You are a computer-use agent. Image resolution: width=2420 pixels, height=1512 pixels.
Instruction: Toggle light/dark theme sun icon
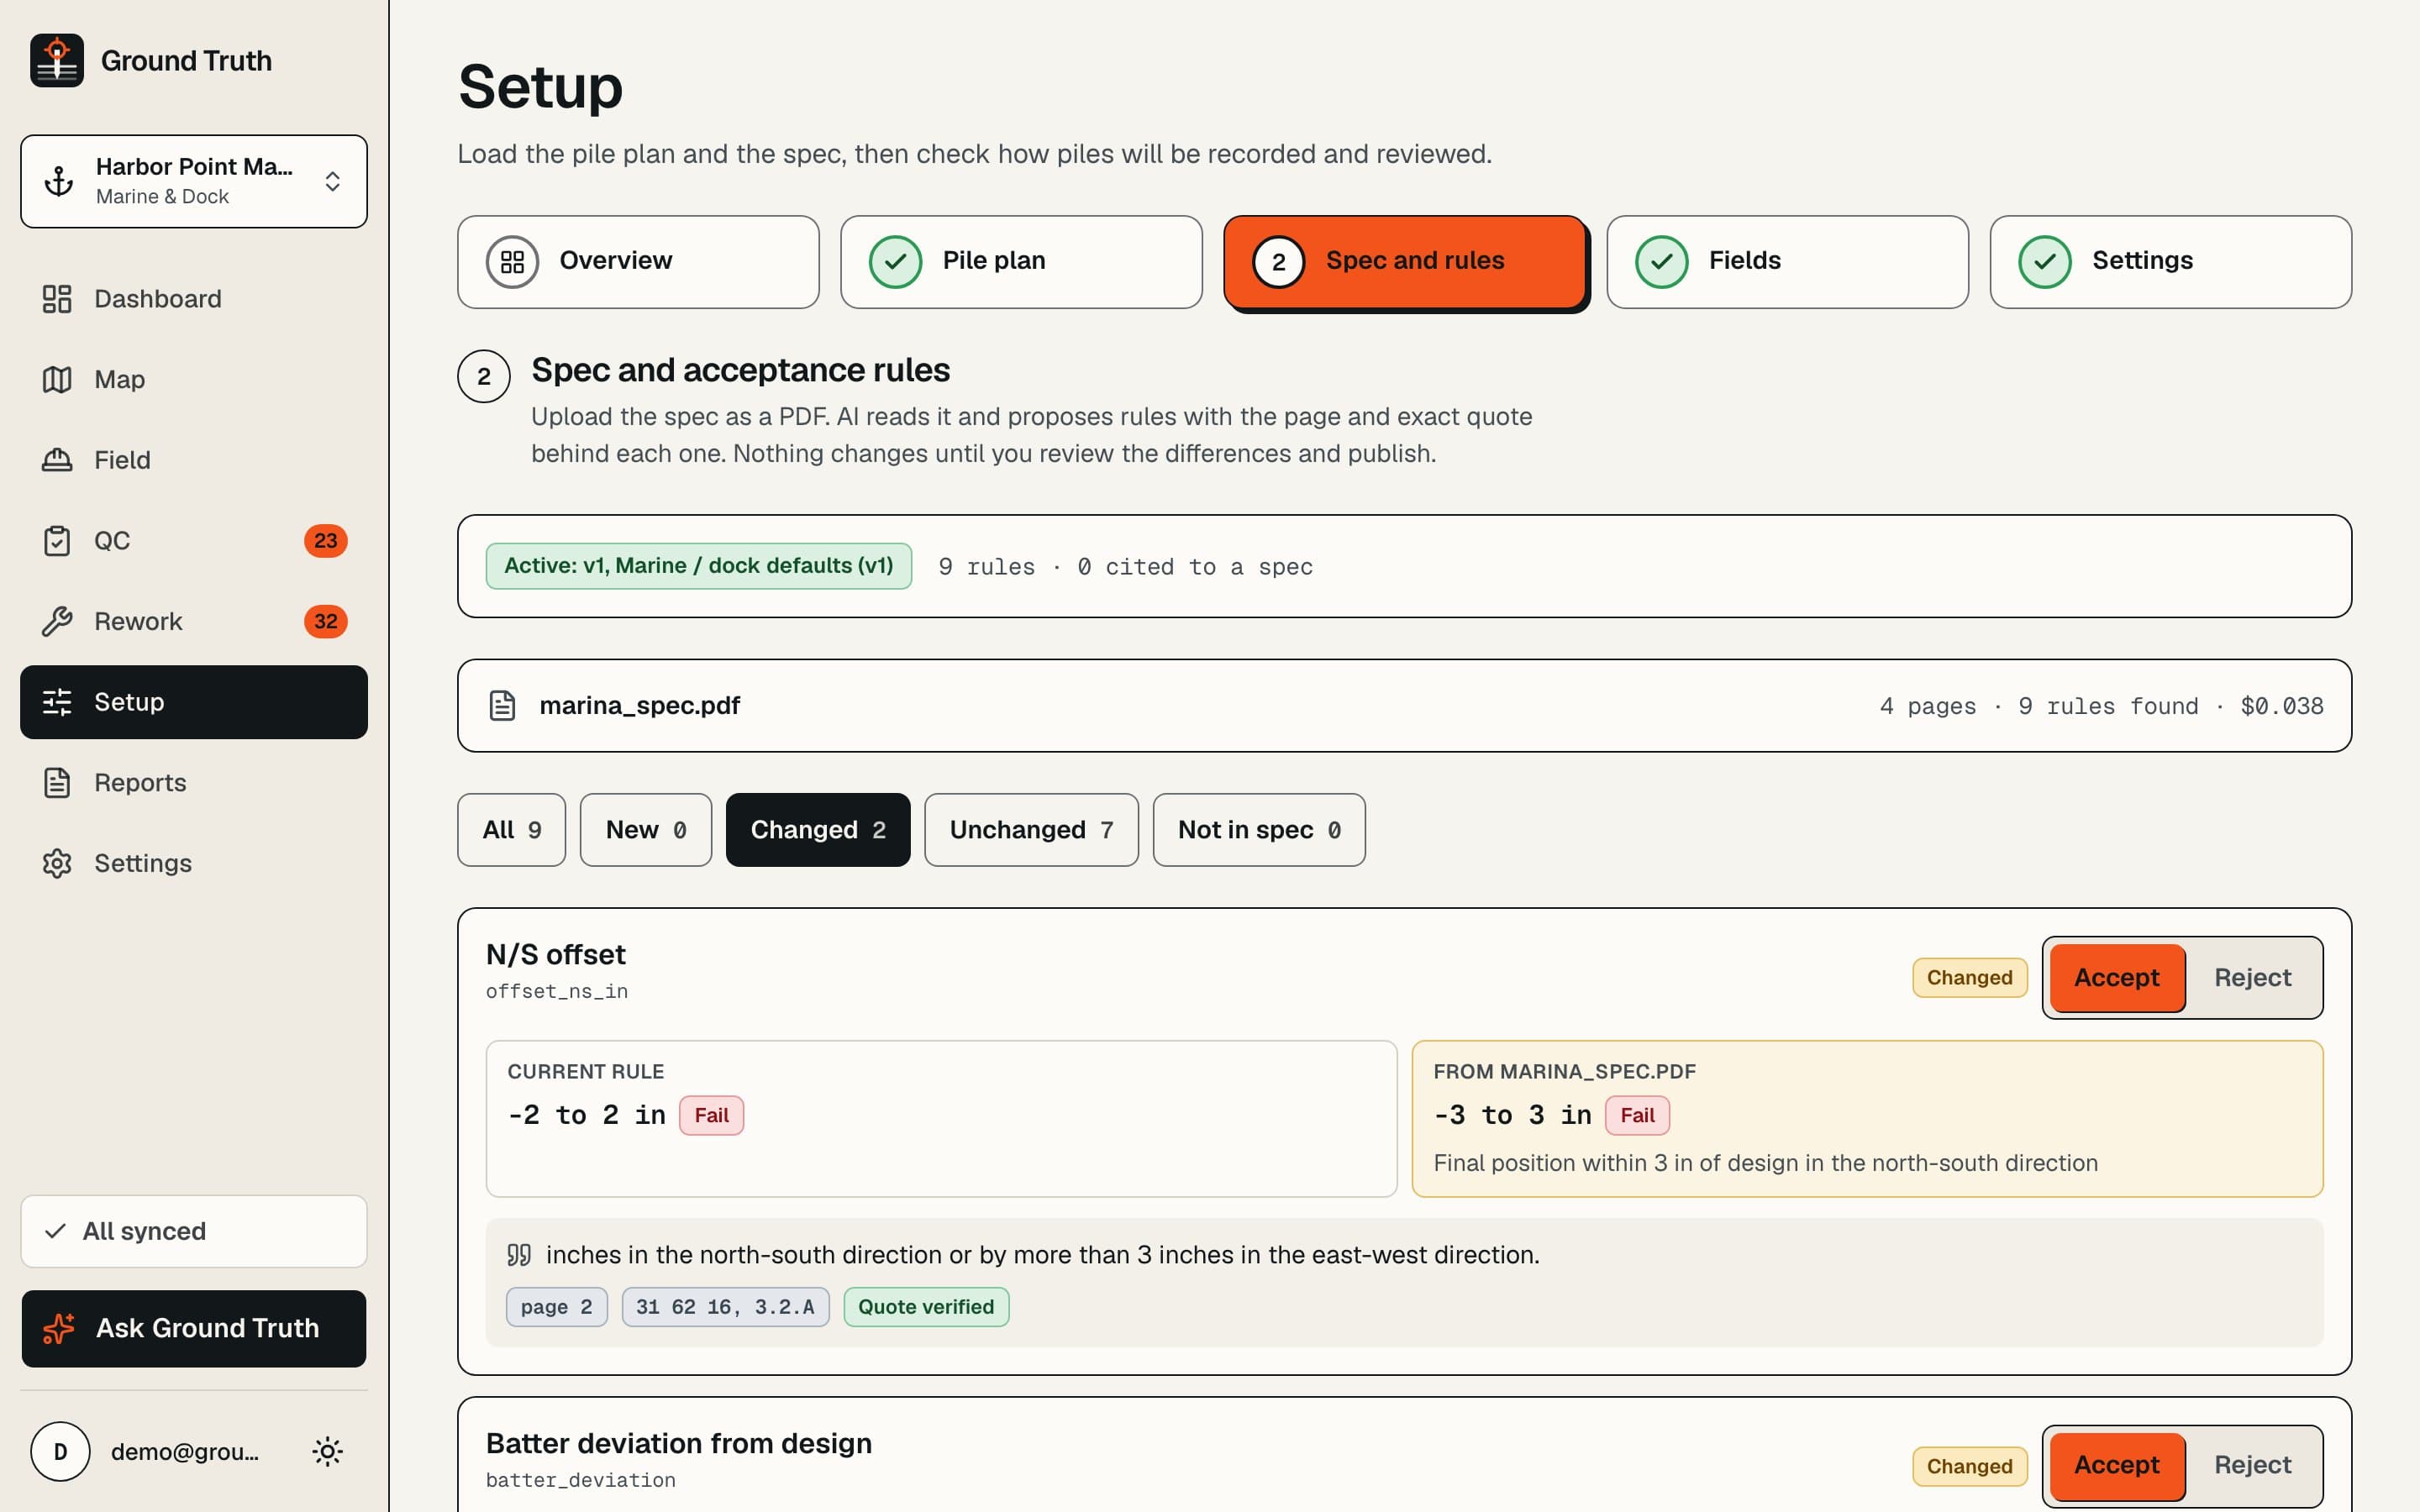click(x=328, y=1451)
